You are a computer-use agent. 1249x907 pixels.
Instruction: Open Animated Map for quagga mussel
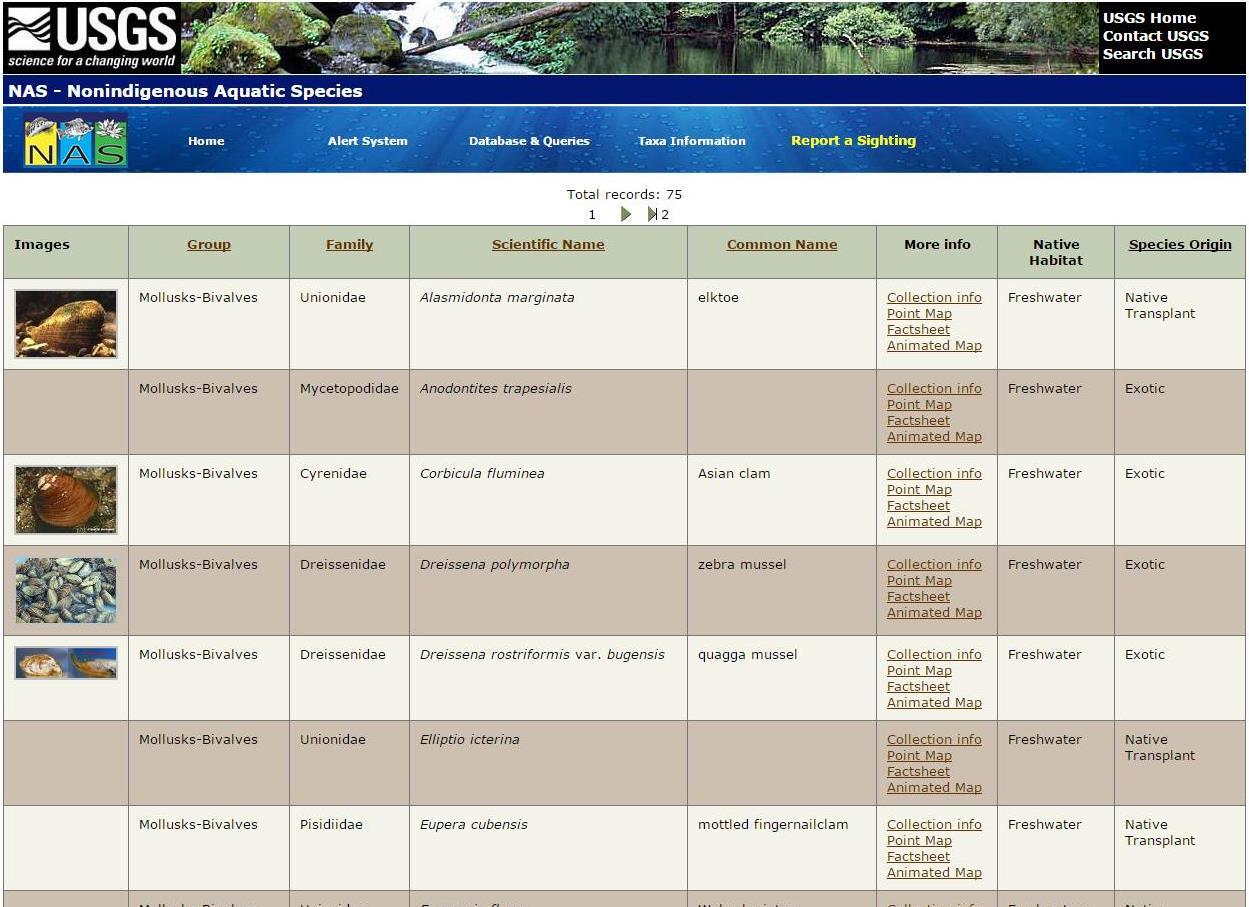pyautogui.click(x=934, y=702)
